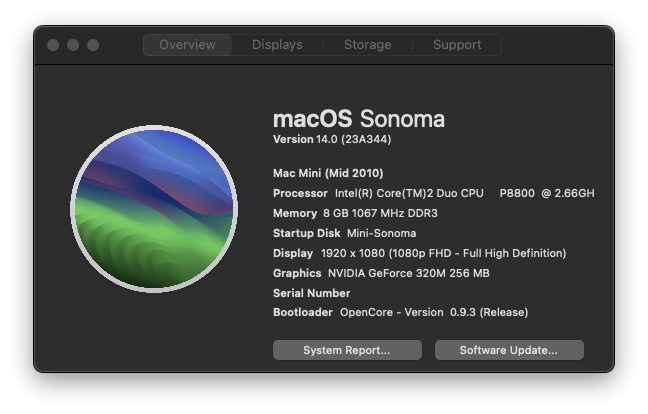Screen dimensions: 648x414
Task: Click the Startup Disk Mini-Sonoma entry
Action: click(344, 233)
